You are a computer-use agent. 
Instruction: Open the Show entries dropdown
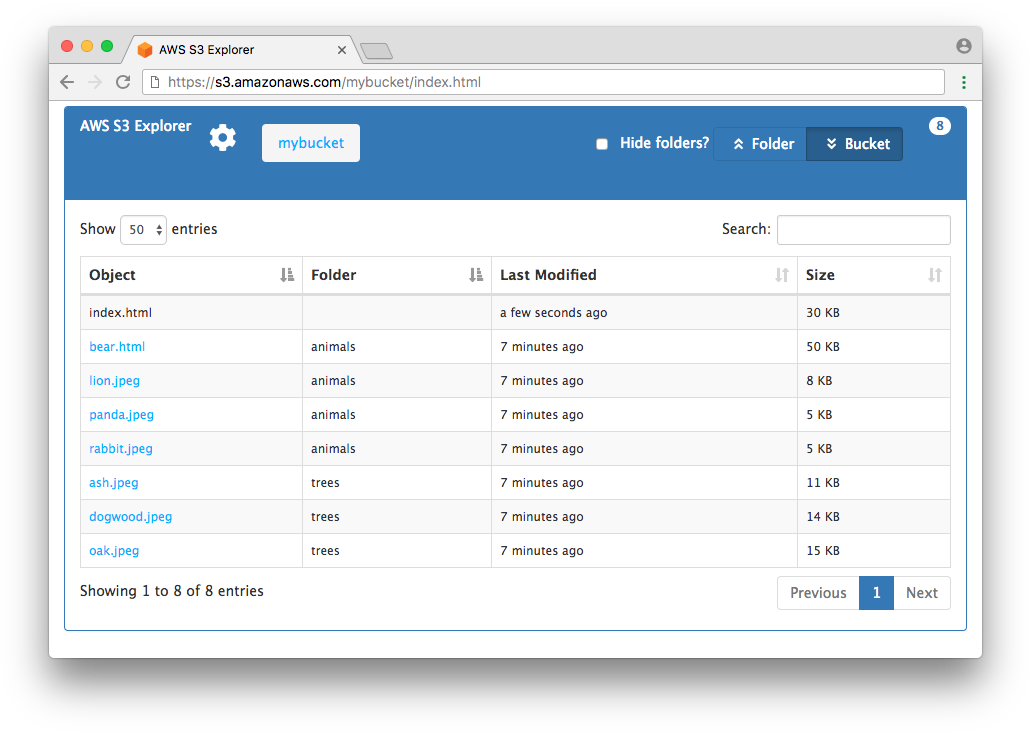143,230
